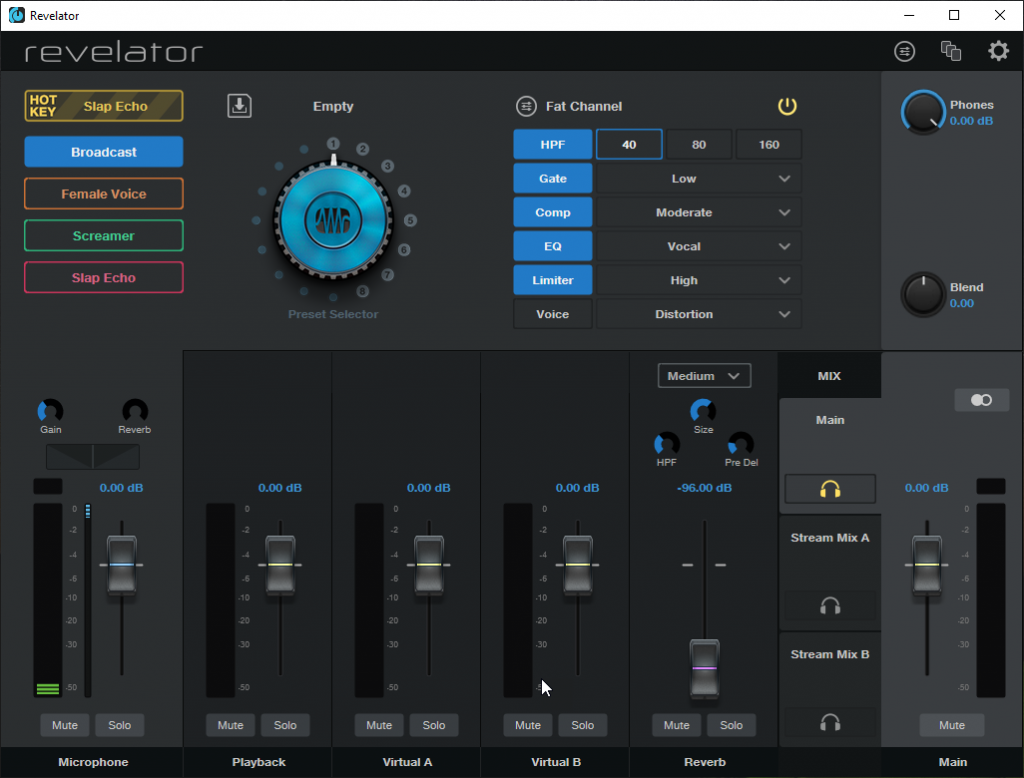Open the Gate Low dropdown
Screen dimensions: 1024x778
tap(698, 178)
